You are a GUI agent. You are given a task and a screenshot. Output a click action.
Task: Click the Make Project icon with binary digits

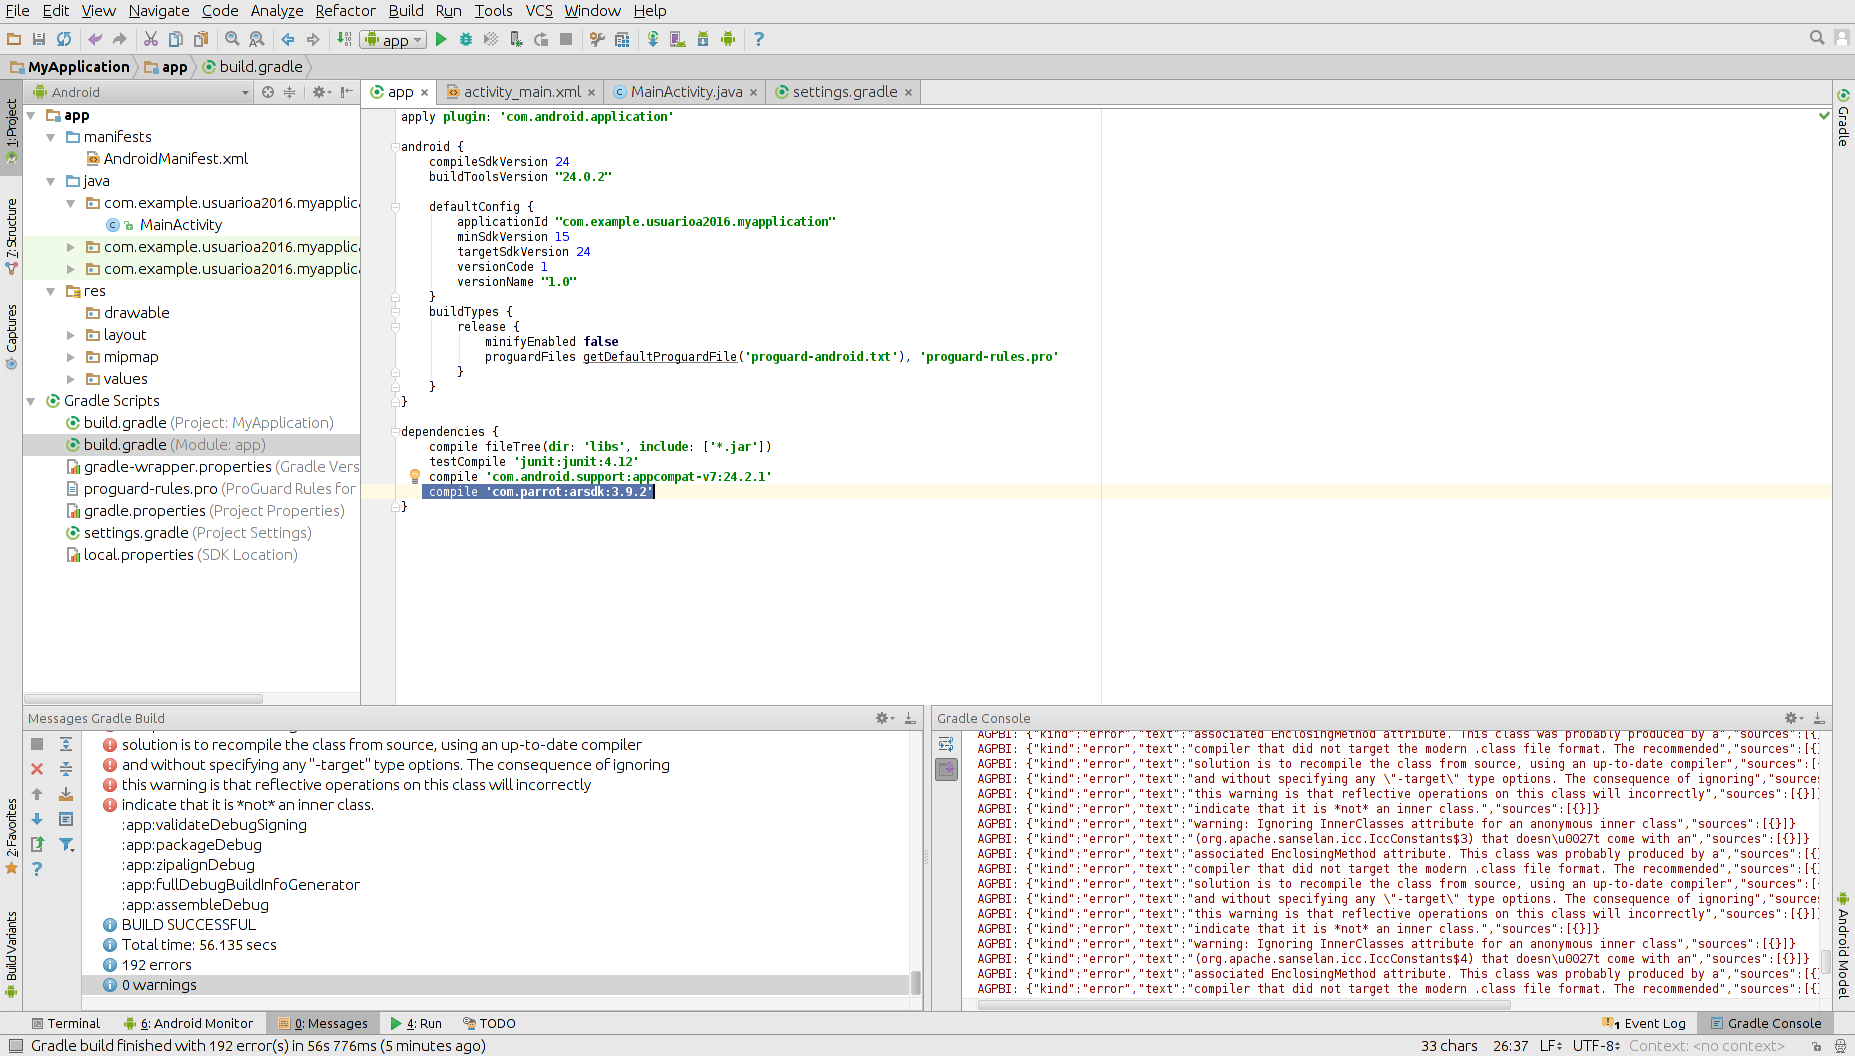click(x=344, y=39)
